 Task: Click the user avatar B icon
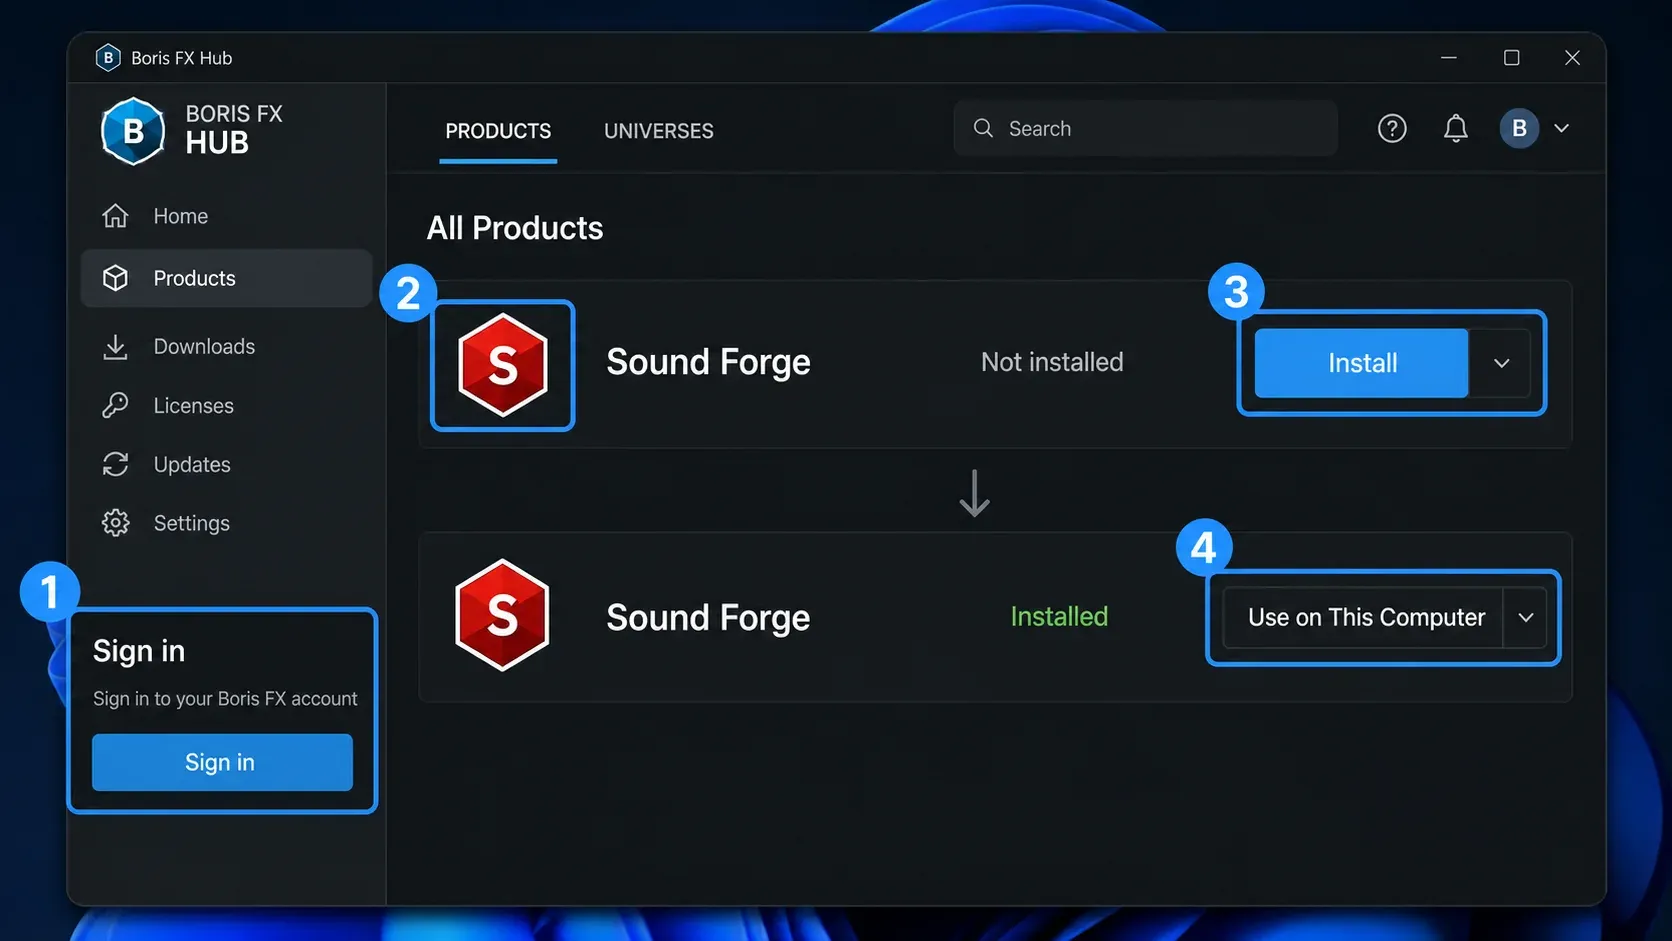pyautogui.click(x=1519, y=128)
